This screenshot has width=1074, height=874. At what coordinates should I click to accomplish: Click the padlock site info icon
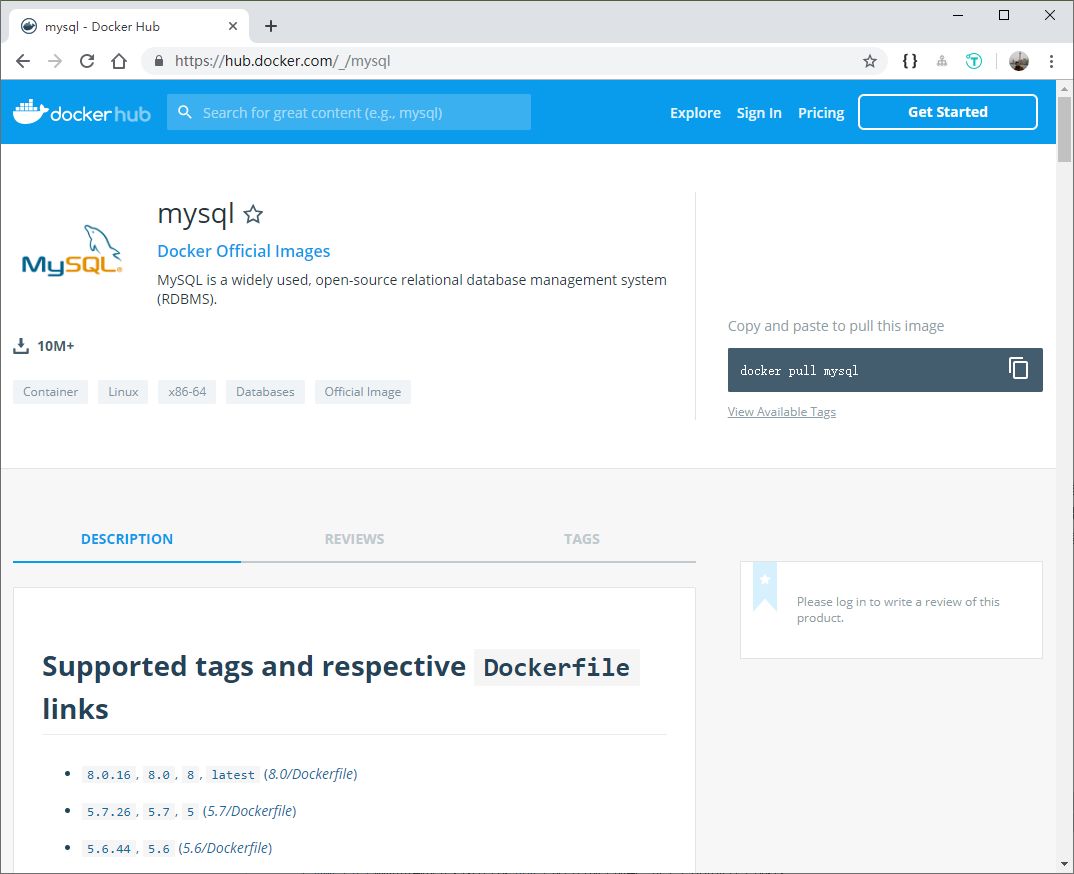[x=159, y=61]
